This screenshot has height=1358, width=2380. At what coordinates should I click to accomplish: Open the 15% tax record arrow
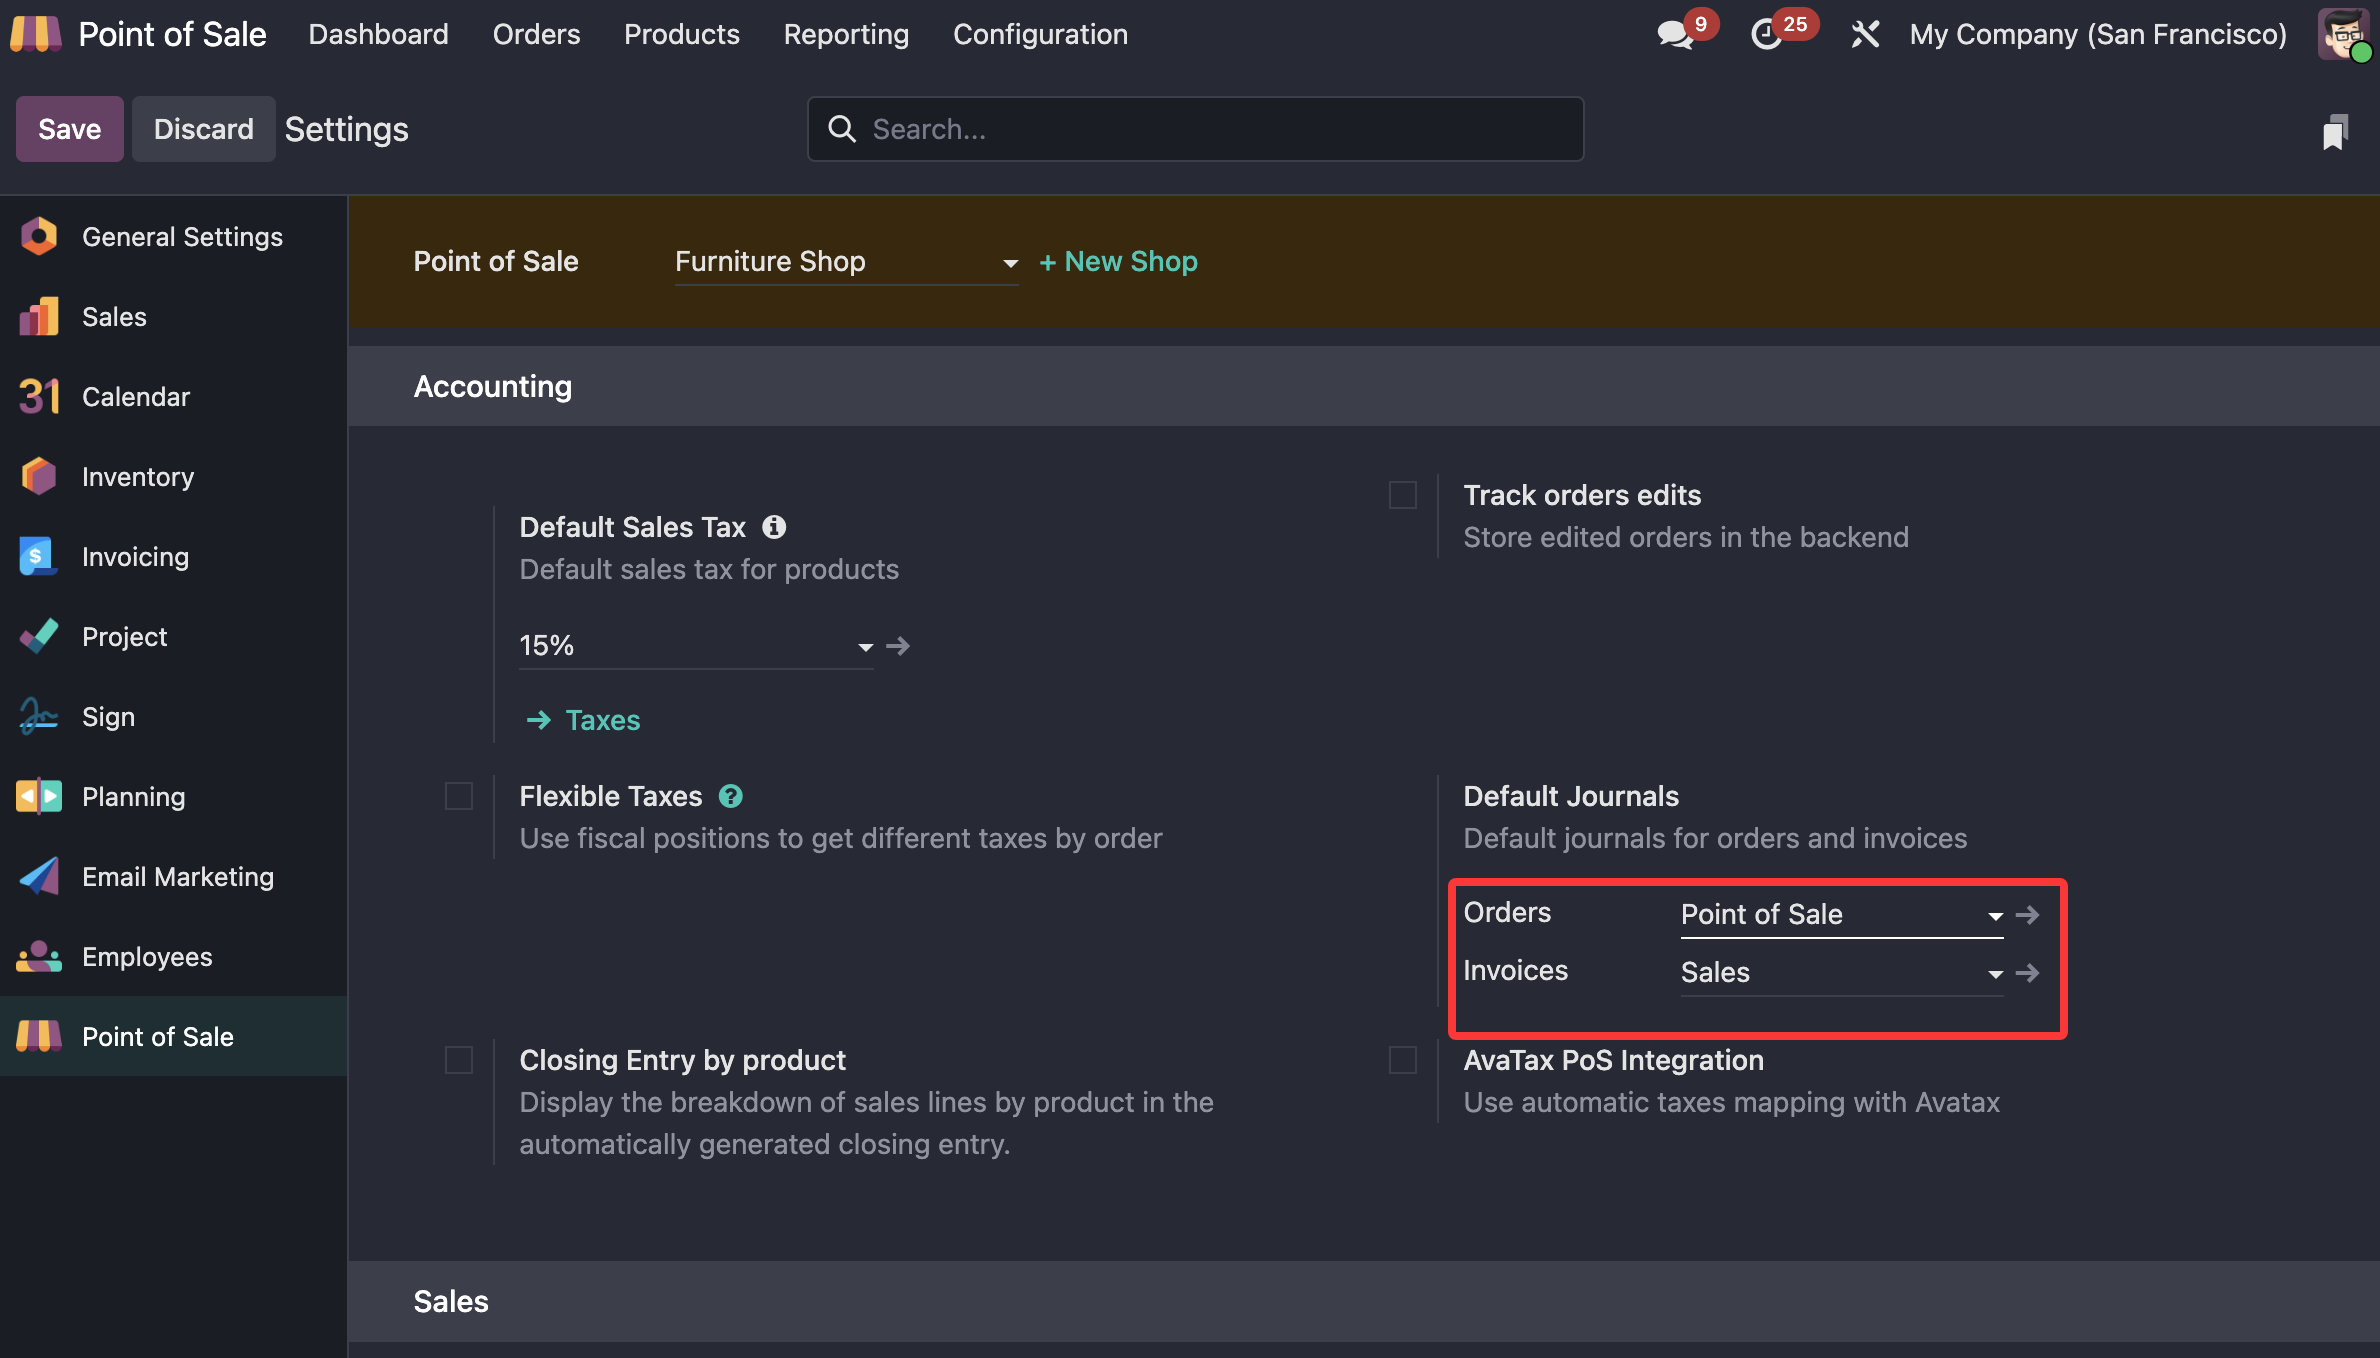(x=898, y=646)
